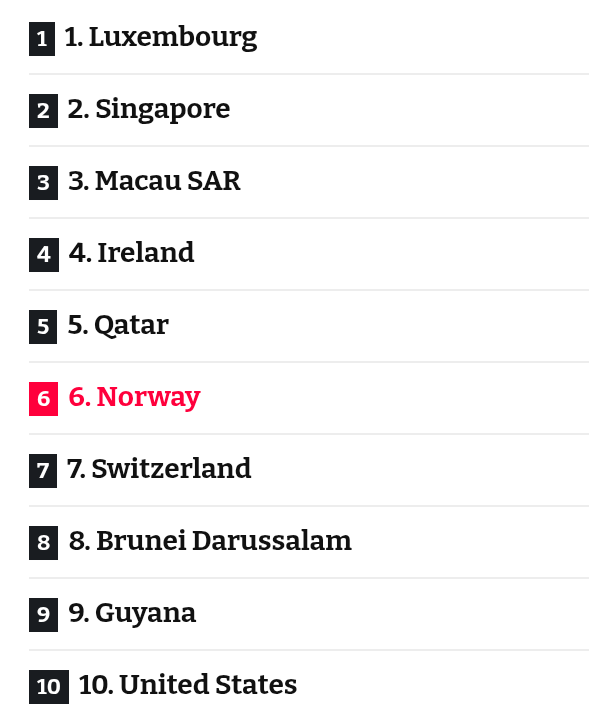Viewport: 611px width, 728px height.
Task: Click the number 9 rank badge
Action: point(43,615)
